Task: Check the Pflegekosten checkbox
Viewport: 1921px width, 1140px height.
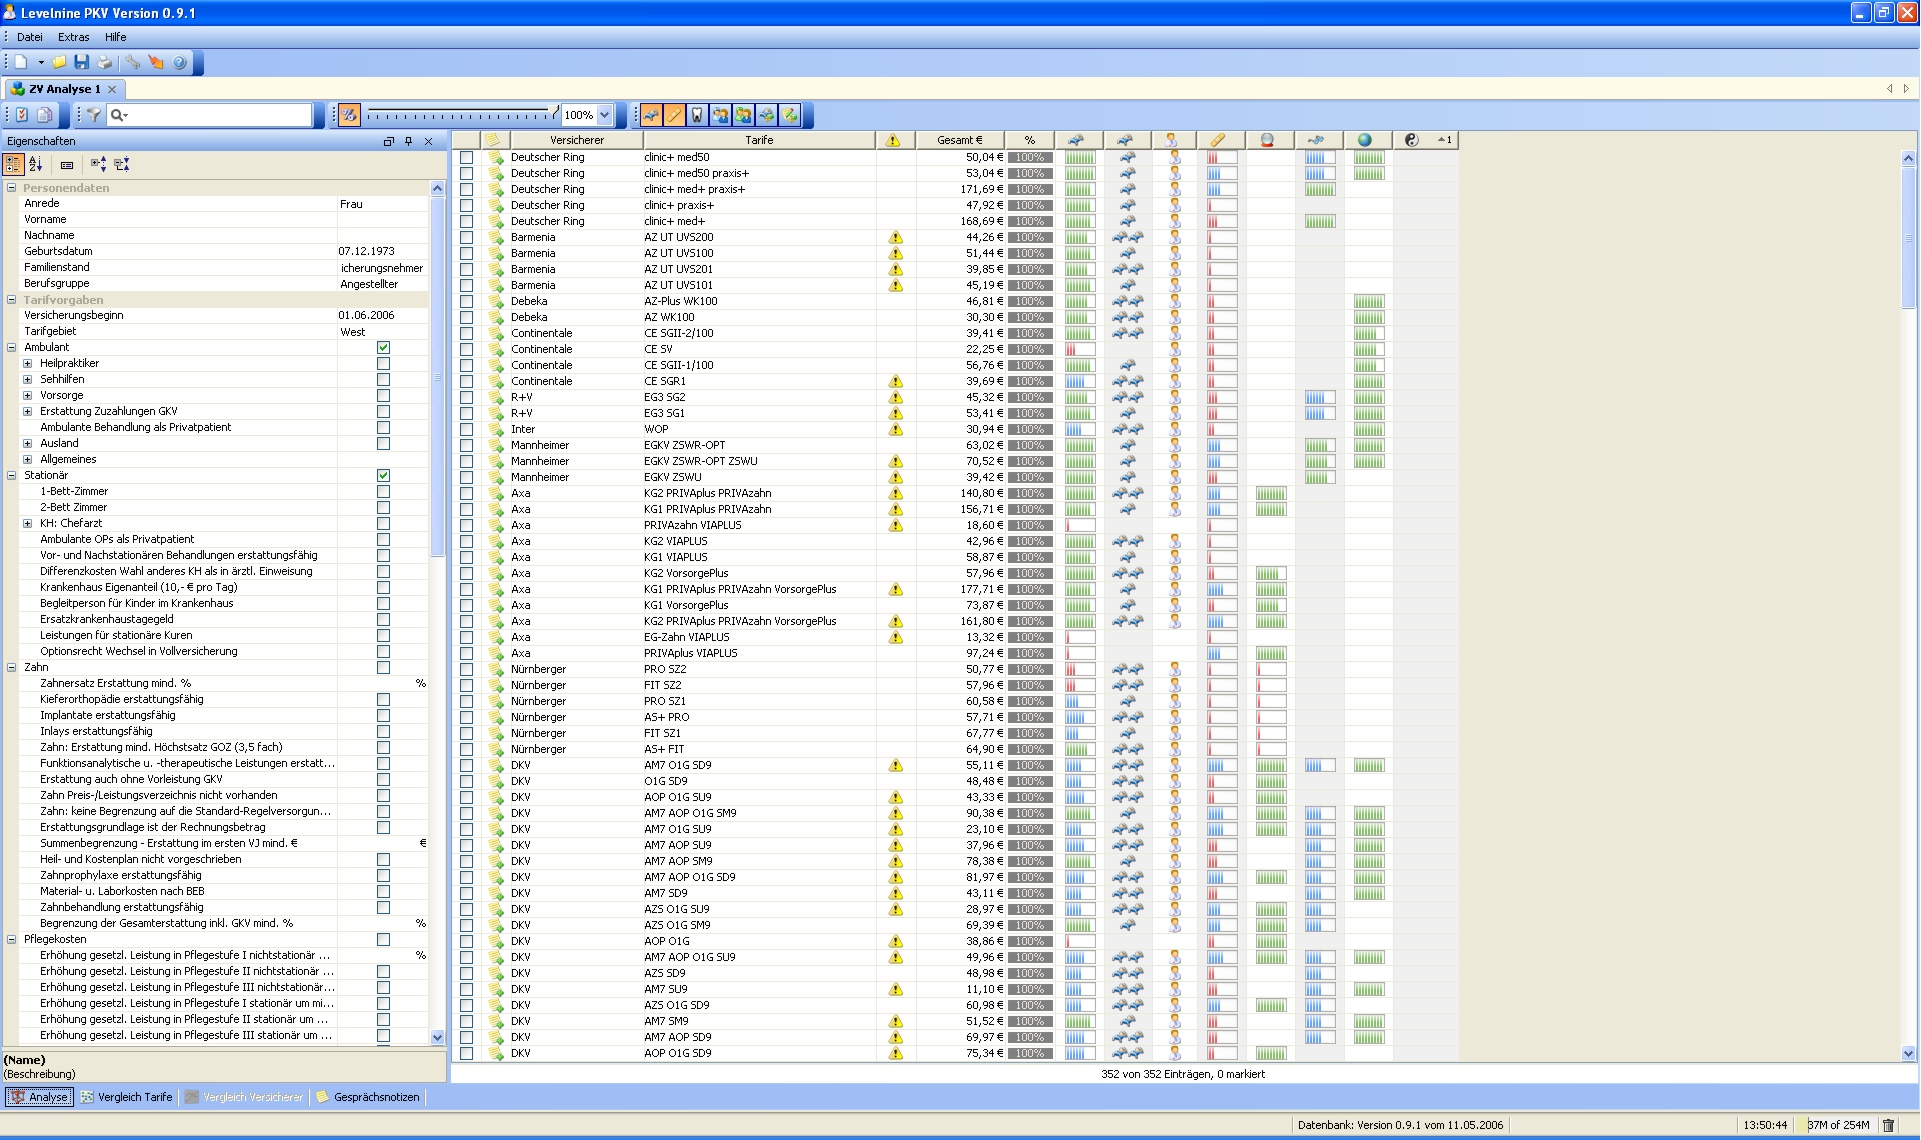Action: (x=383, y=939)
